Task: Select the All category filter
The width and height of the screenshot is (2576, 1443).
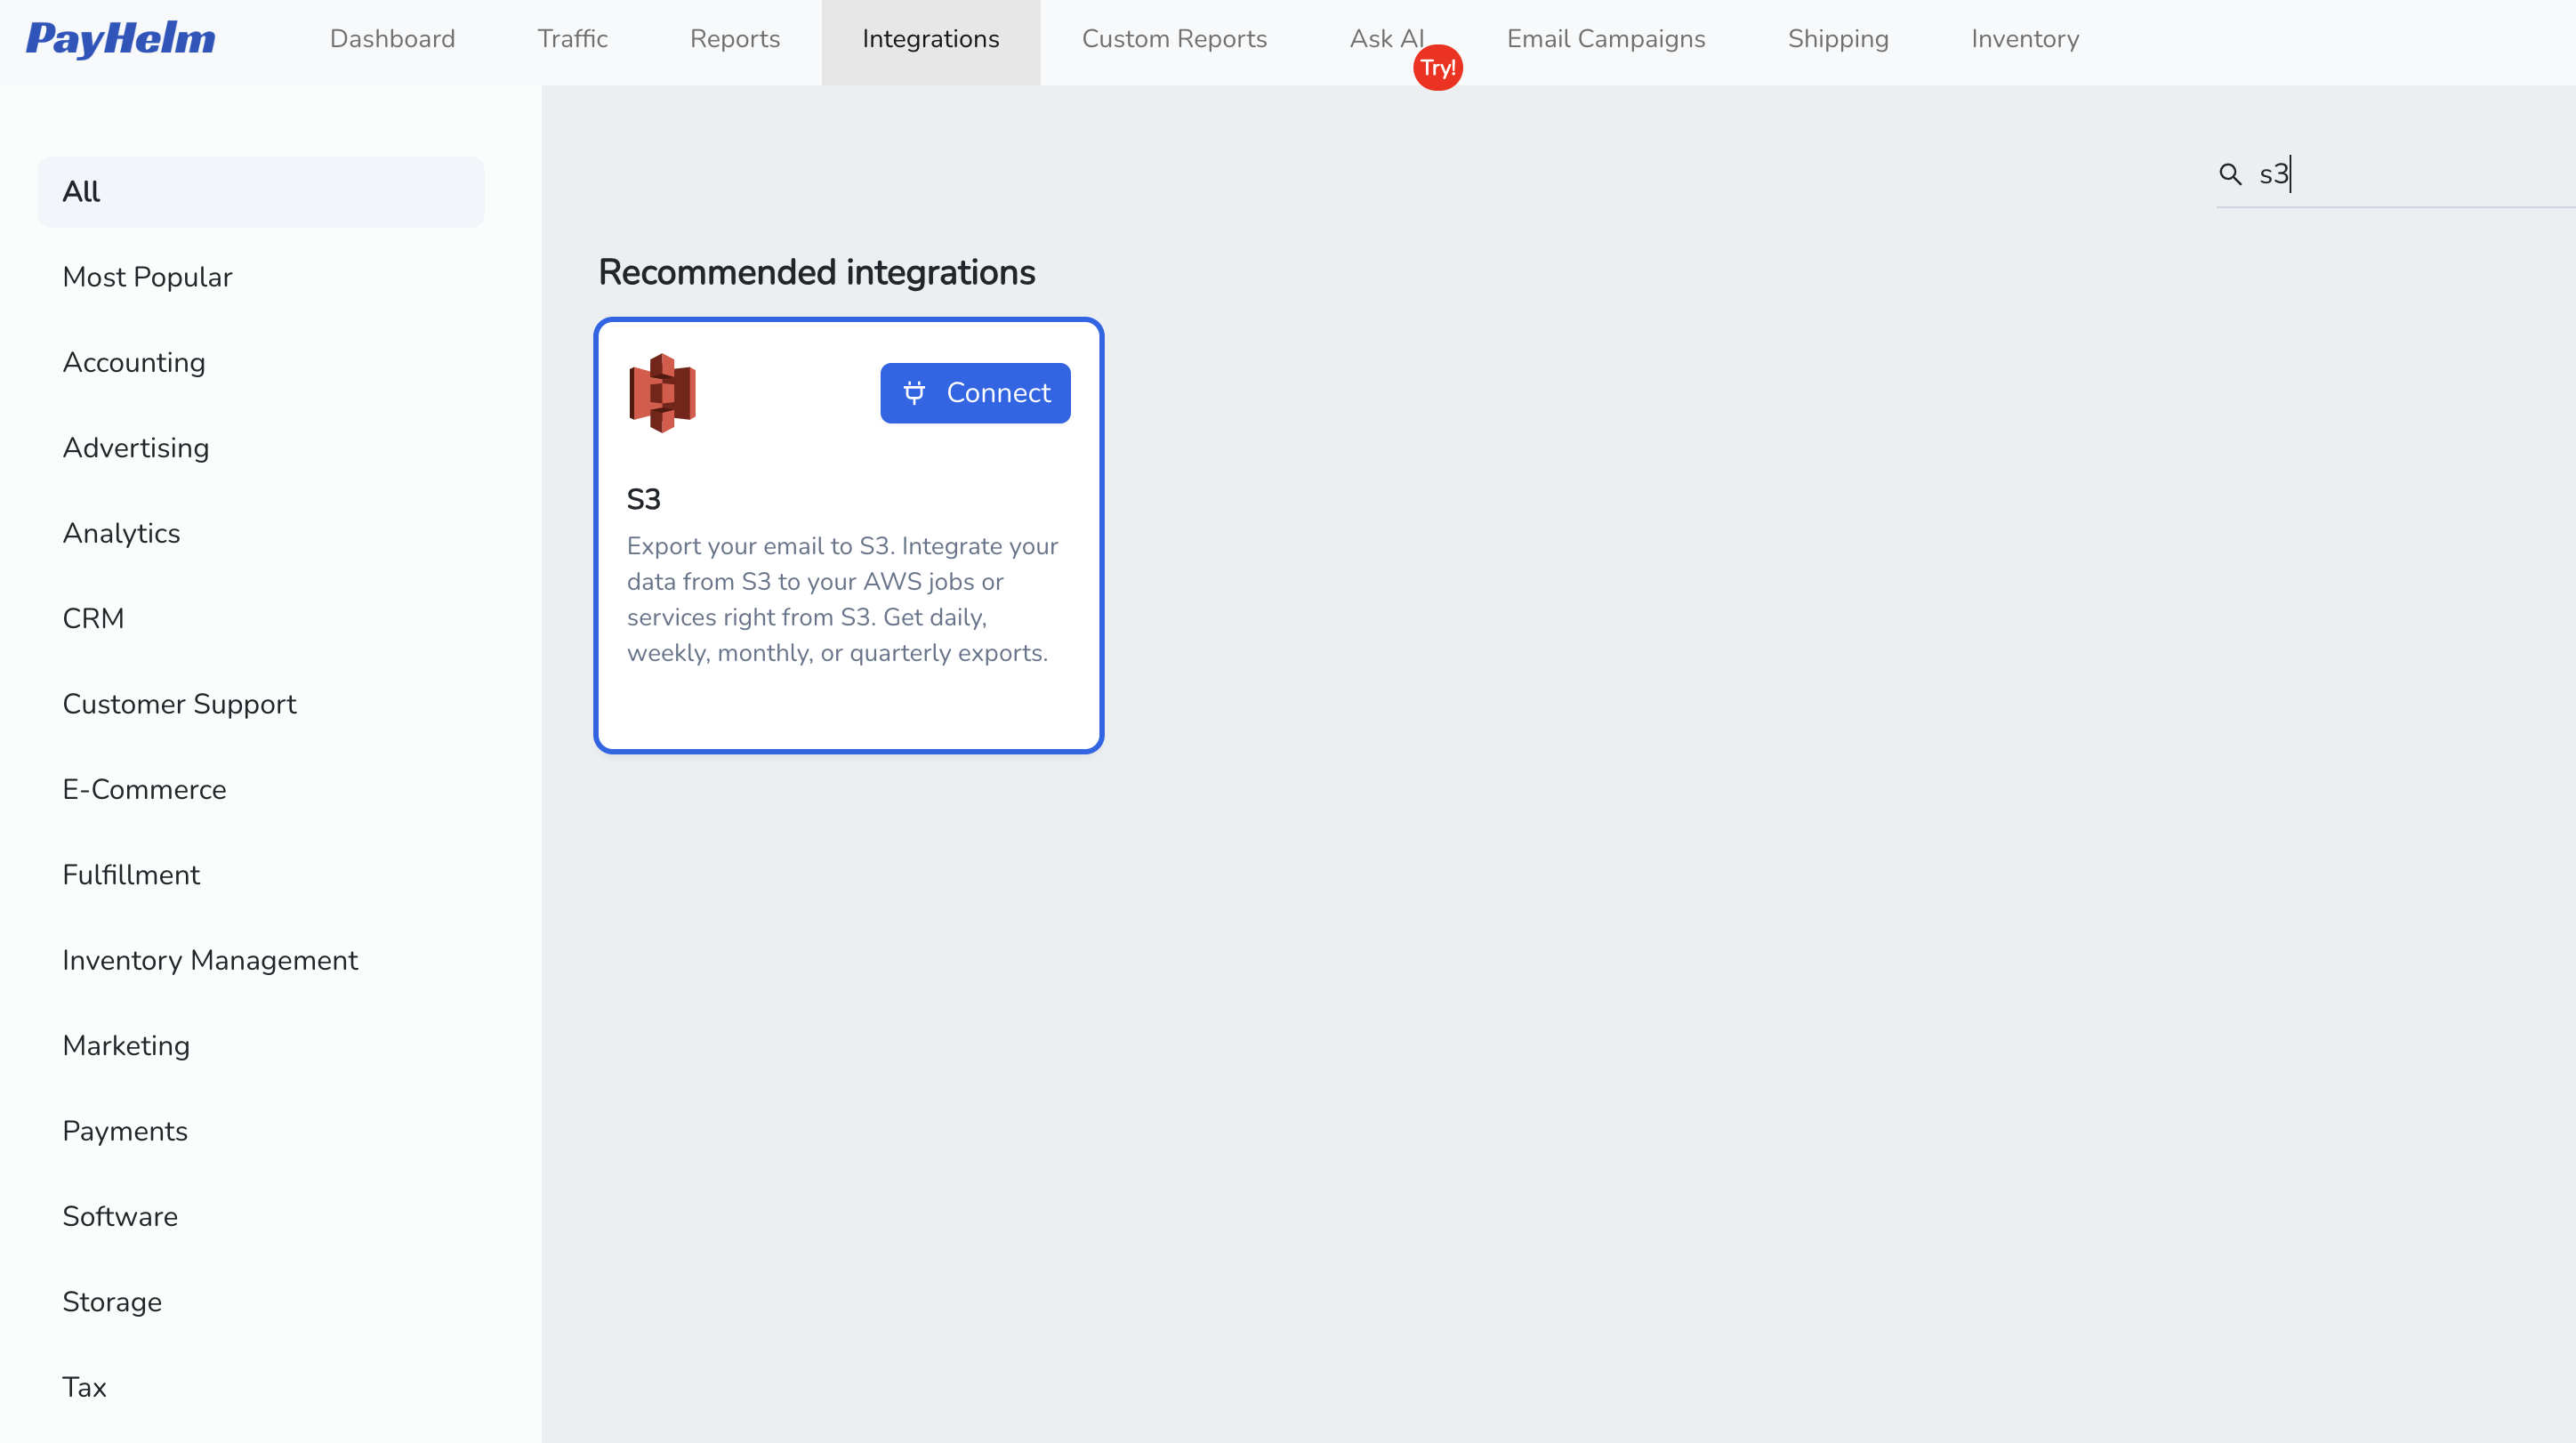Action: (x=260, y=191)
